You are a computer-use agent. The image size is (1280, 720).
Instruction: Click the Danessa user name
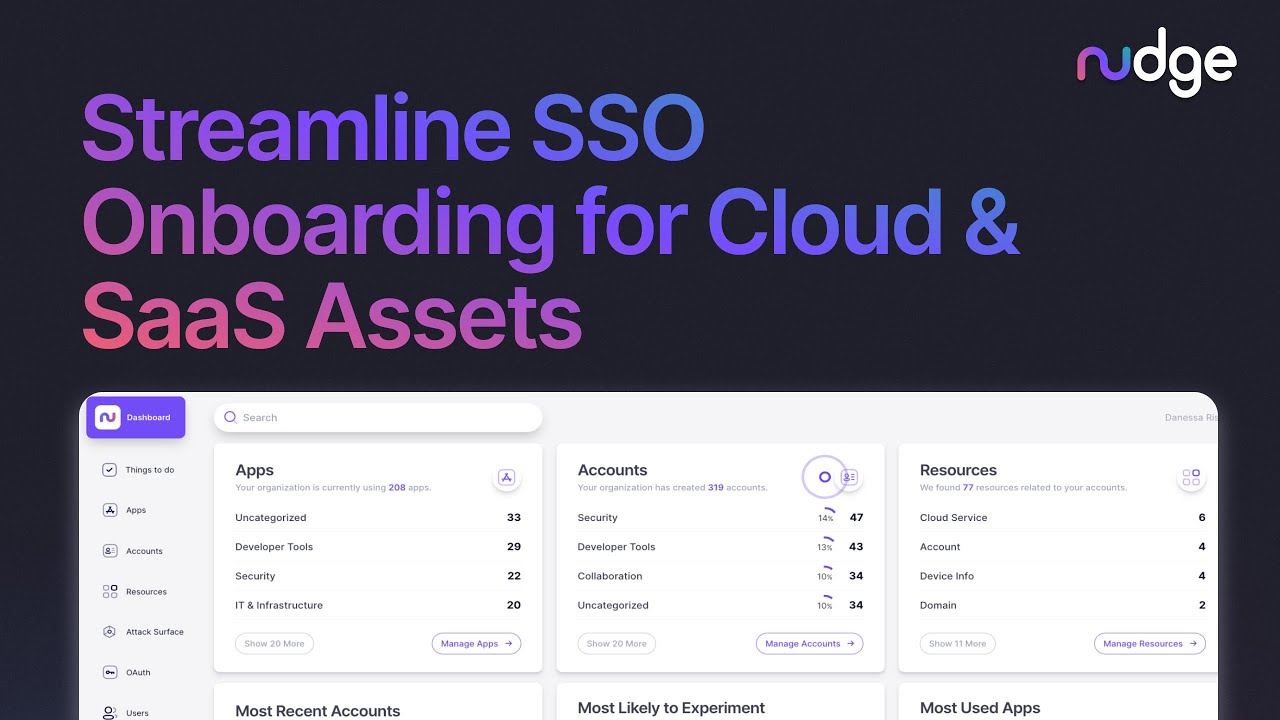click(1191, 418)
